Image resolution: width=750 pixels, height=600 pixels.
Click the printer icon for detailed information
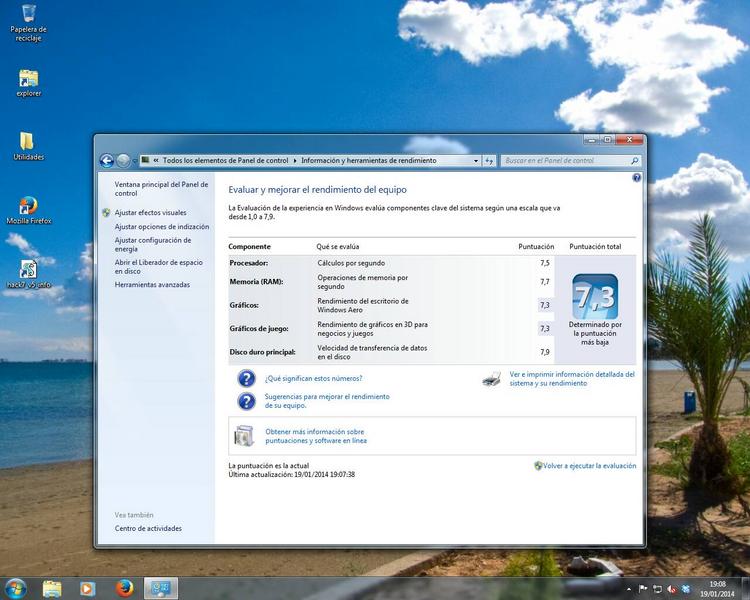(x=492, y=379)
